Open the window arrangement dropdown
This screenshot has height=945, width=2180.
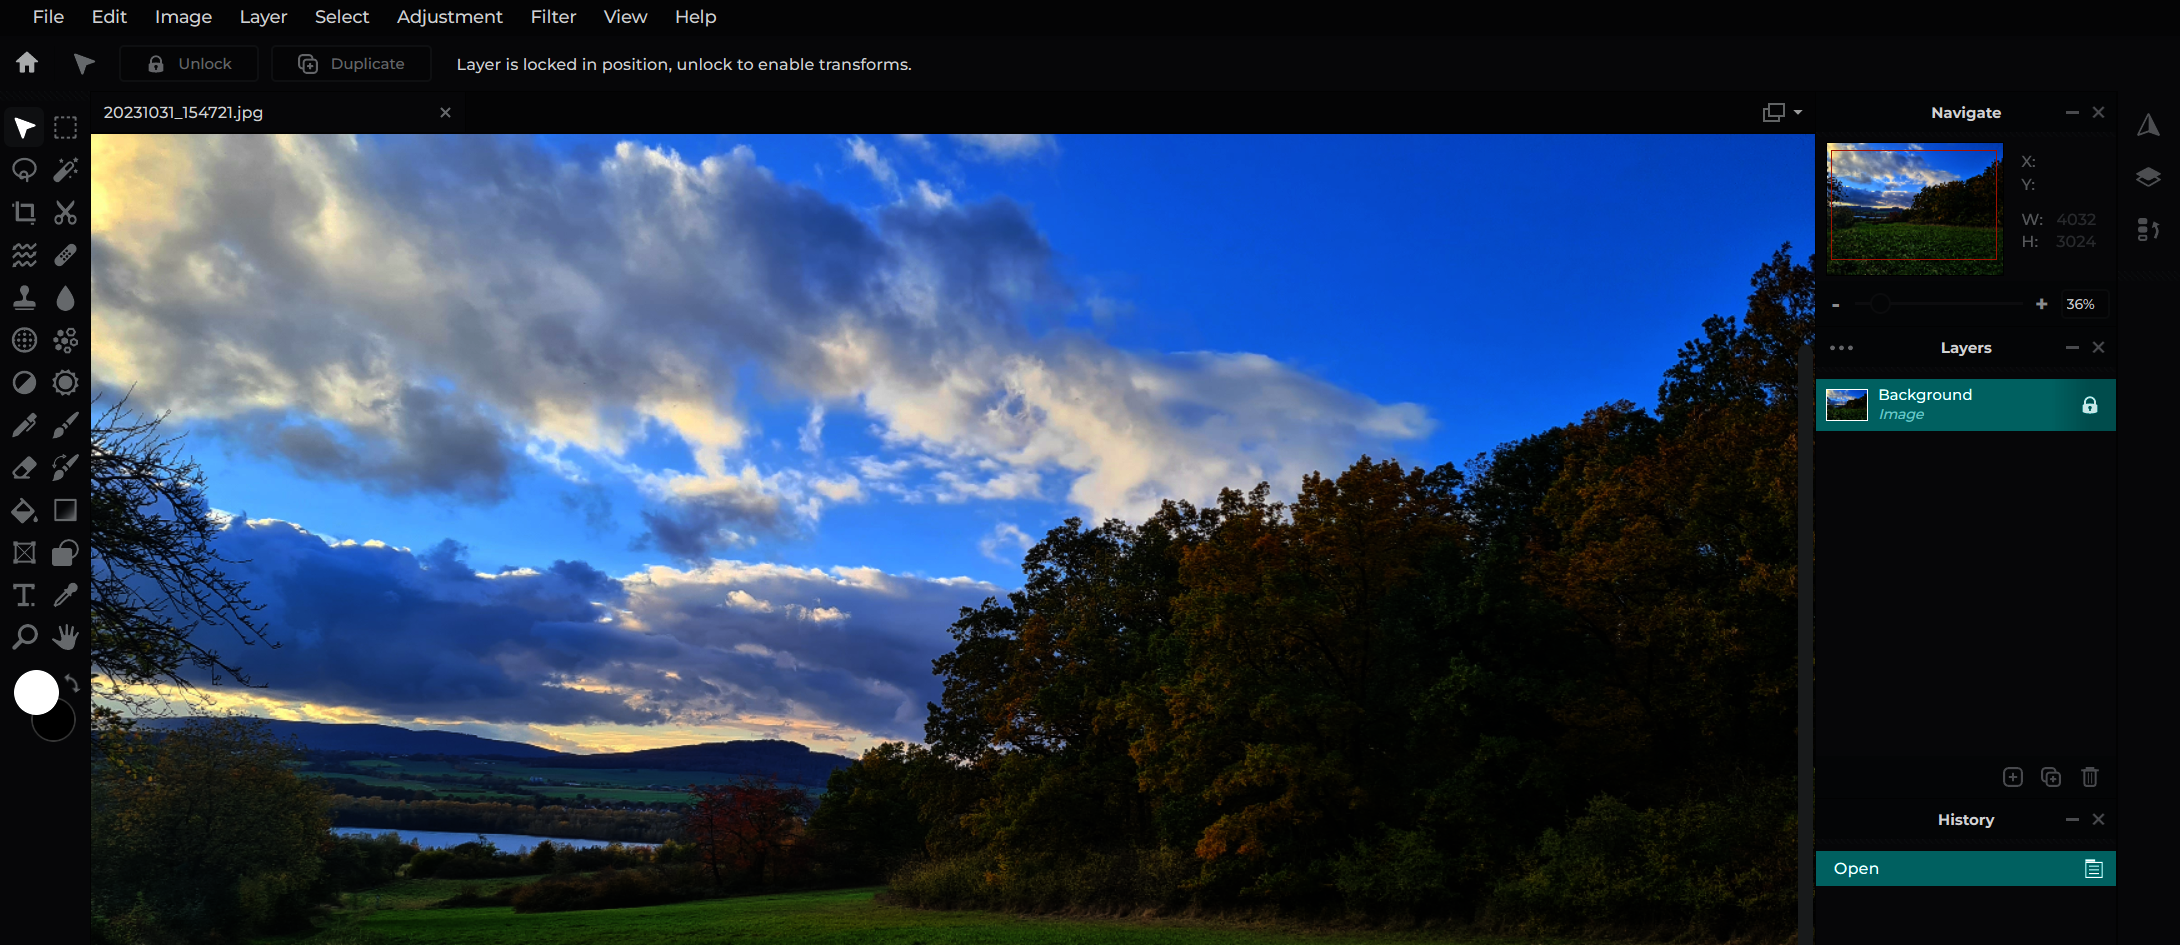[x=1782, y=112]
